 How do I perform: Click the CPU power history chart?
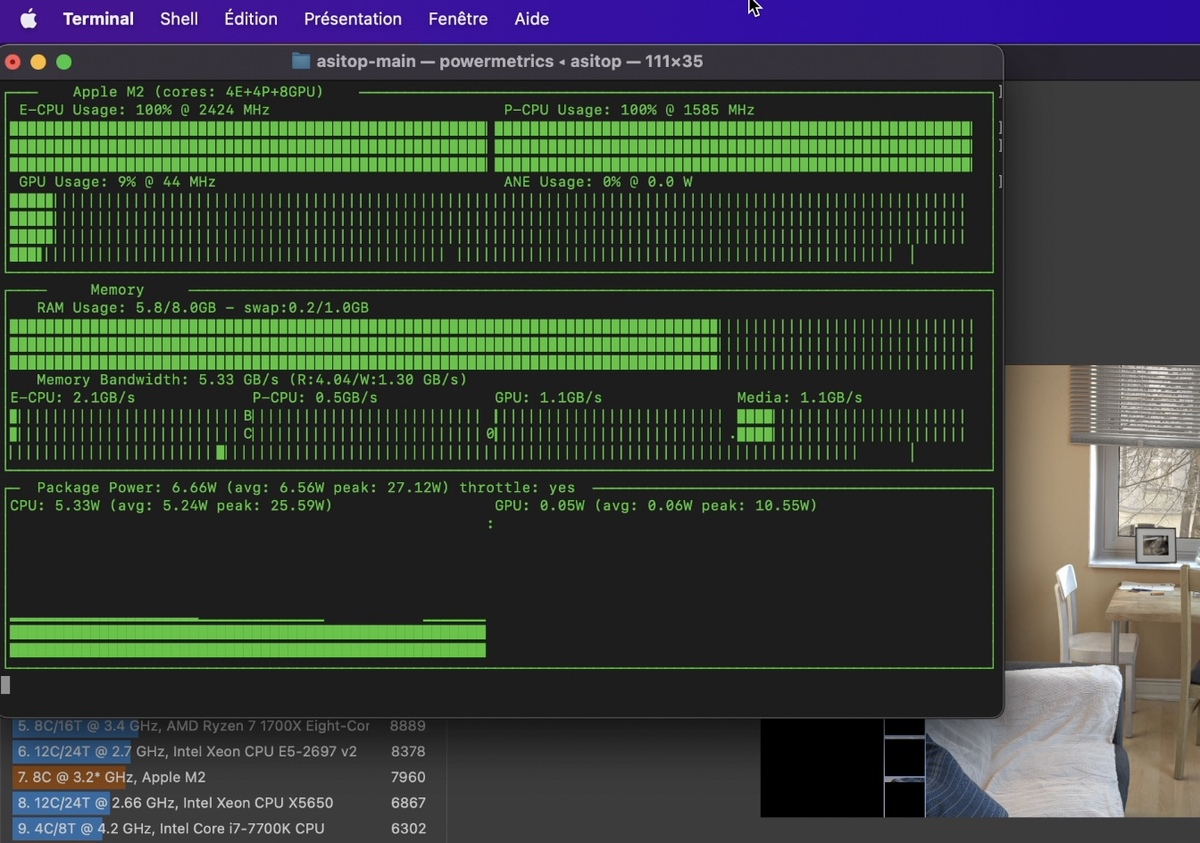pos(248,638)
